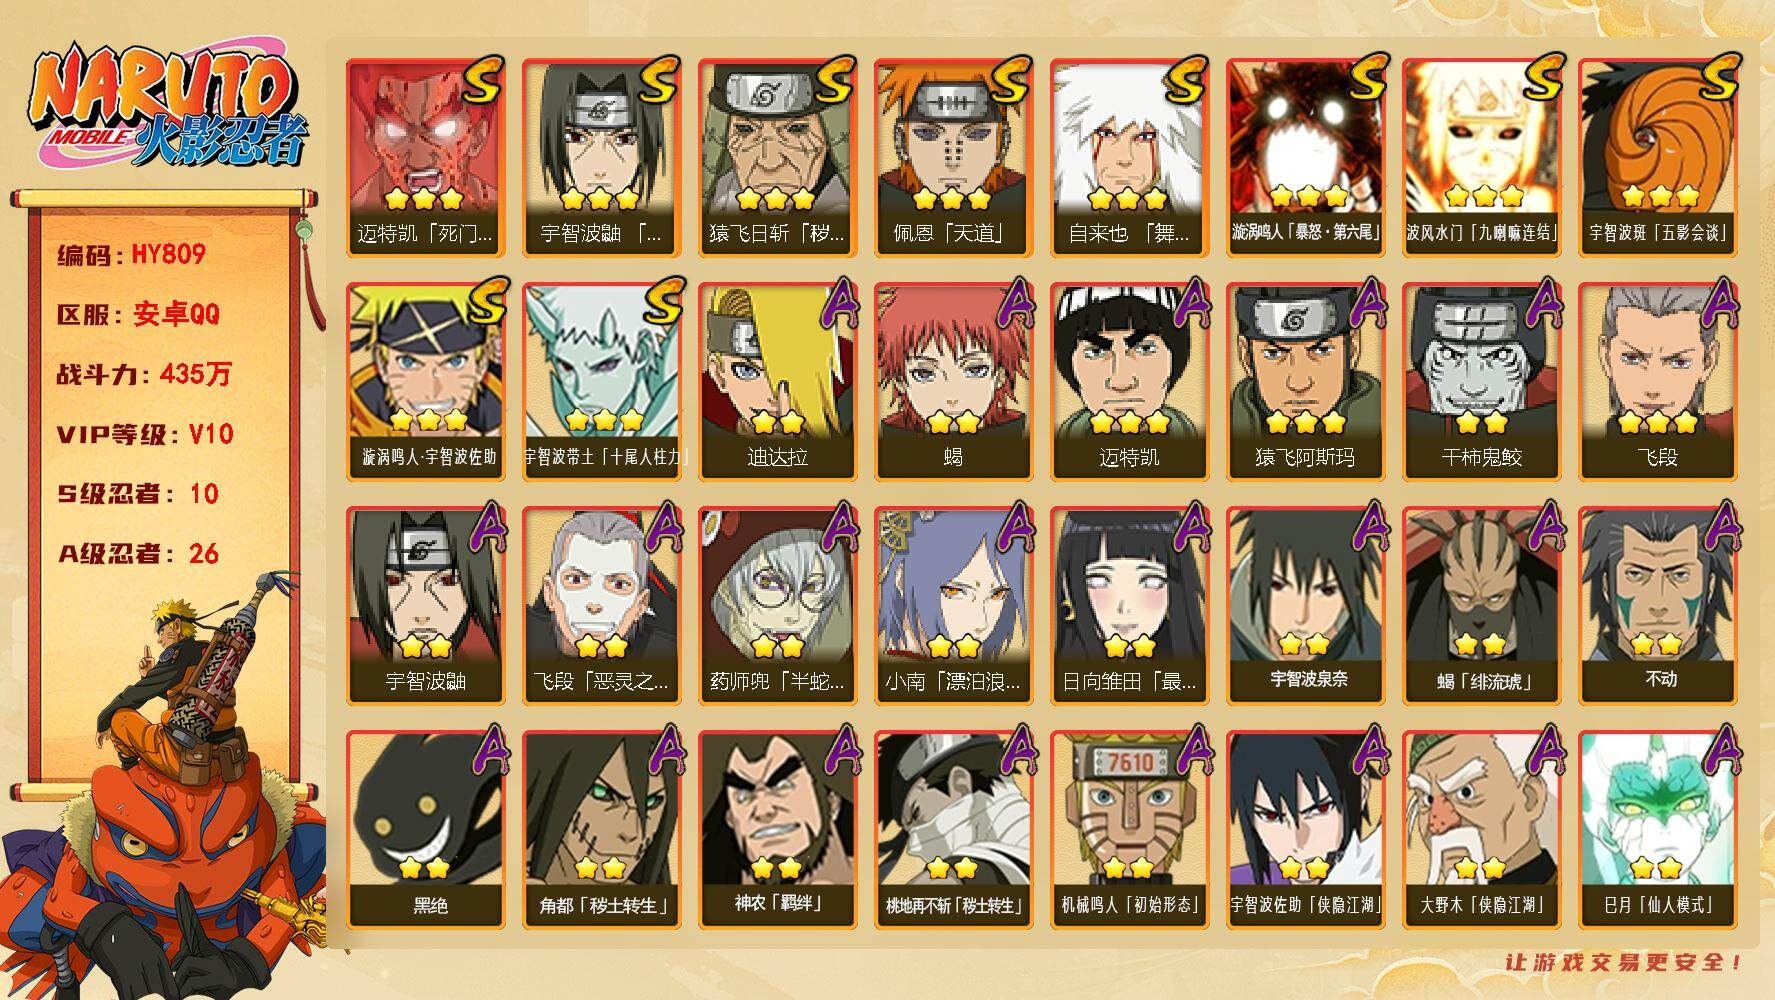Open the 机械鸣人「初始形态」 card
Image resolution: width=1775 pixels, height=1000 pixels.
click(1129, 830)
